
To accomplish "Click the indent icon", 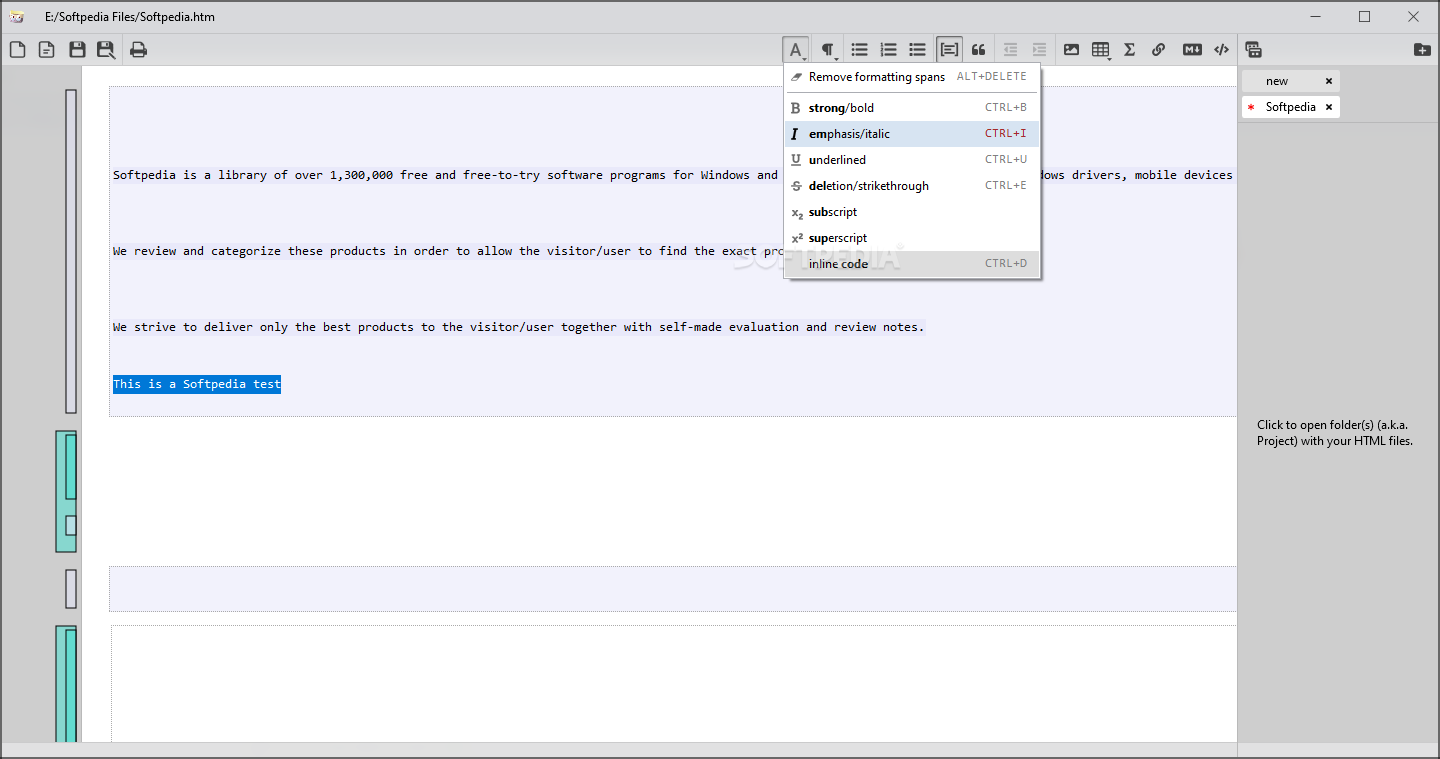I will pos(1039,49).
